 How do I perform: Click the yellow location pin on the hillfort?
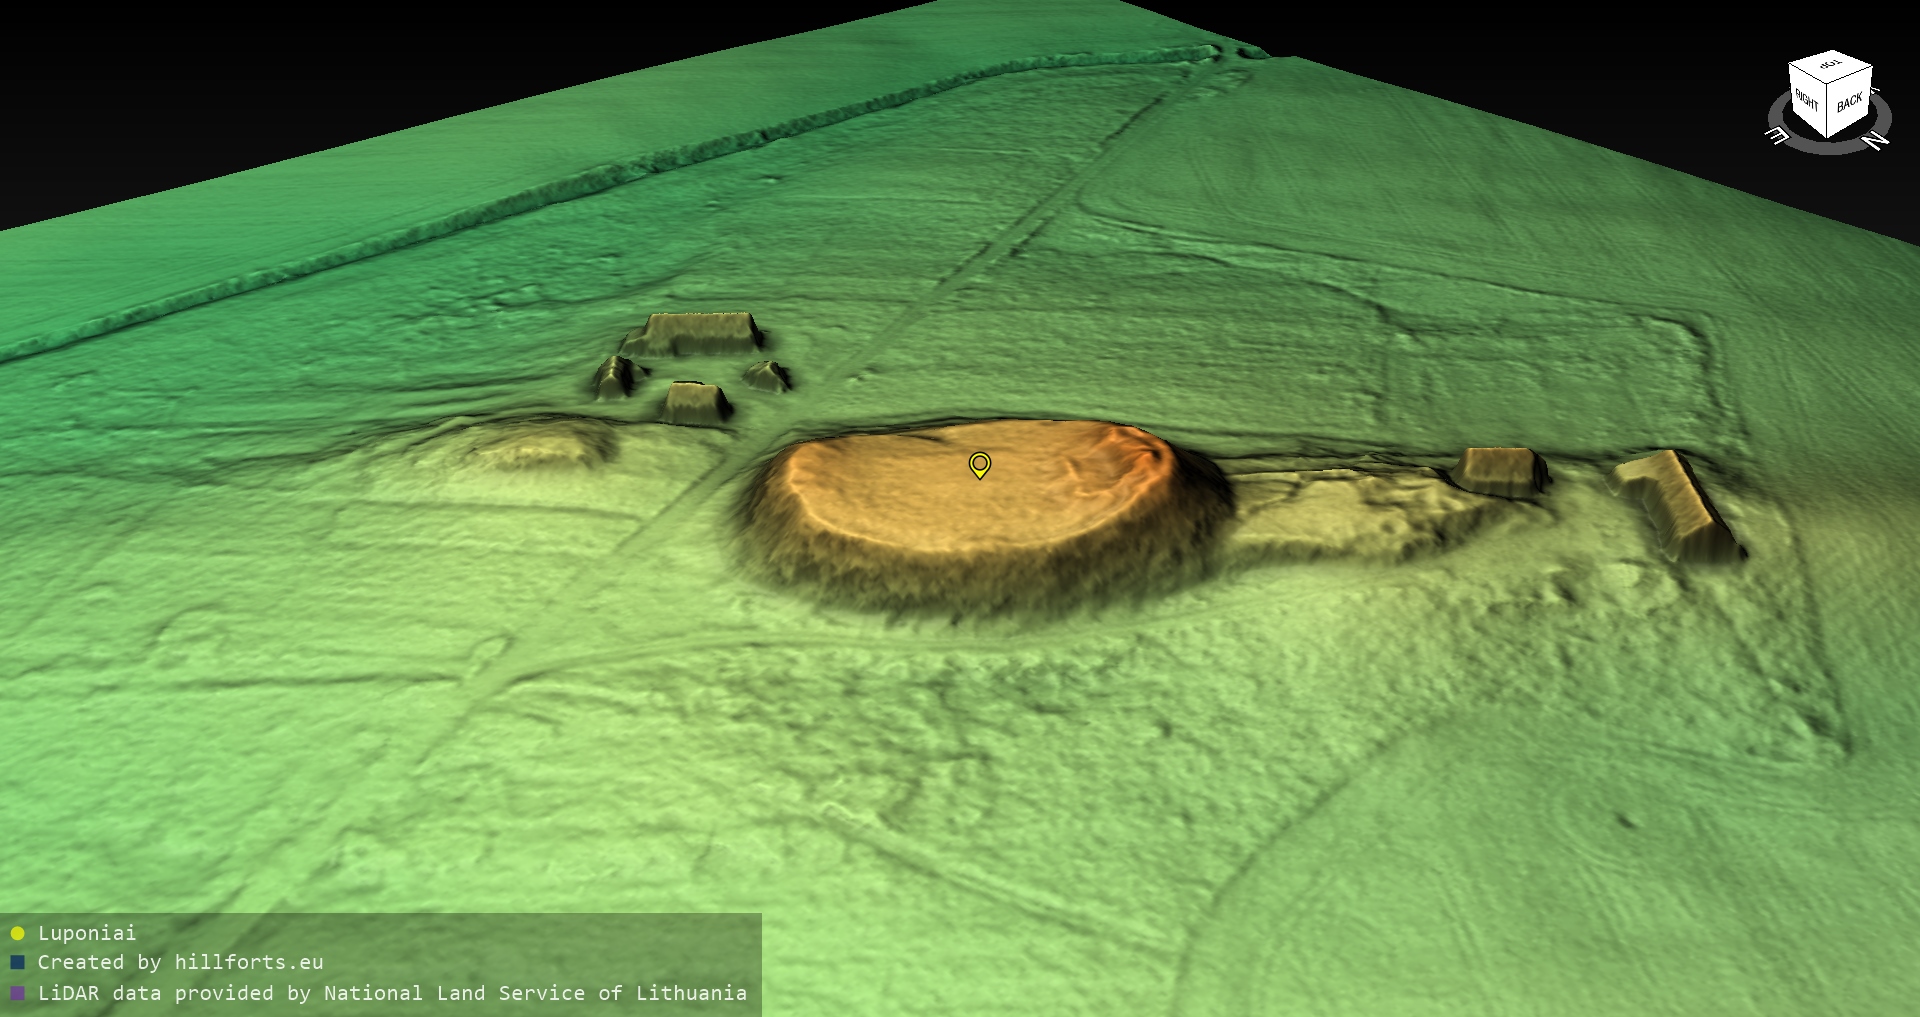[x=980, y=465]
